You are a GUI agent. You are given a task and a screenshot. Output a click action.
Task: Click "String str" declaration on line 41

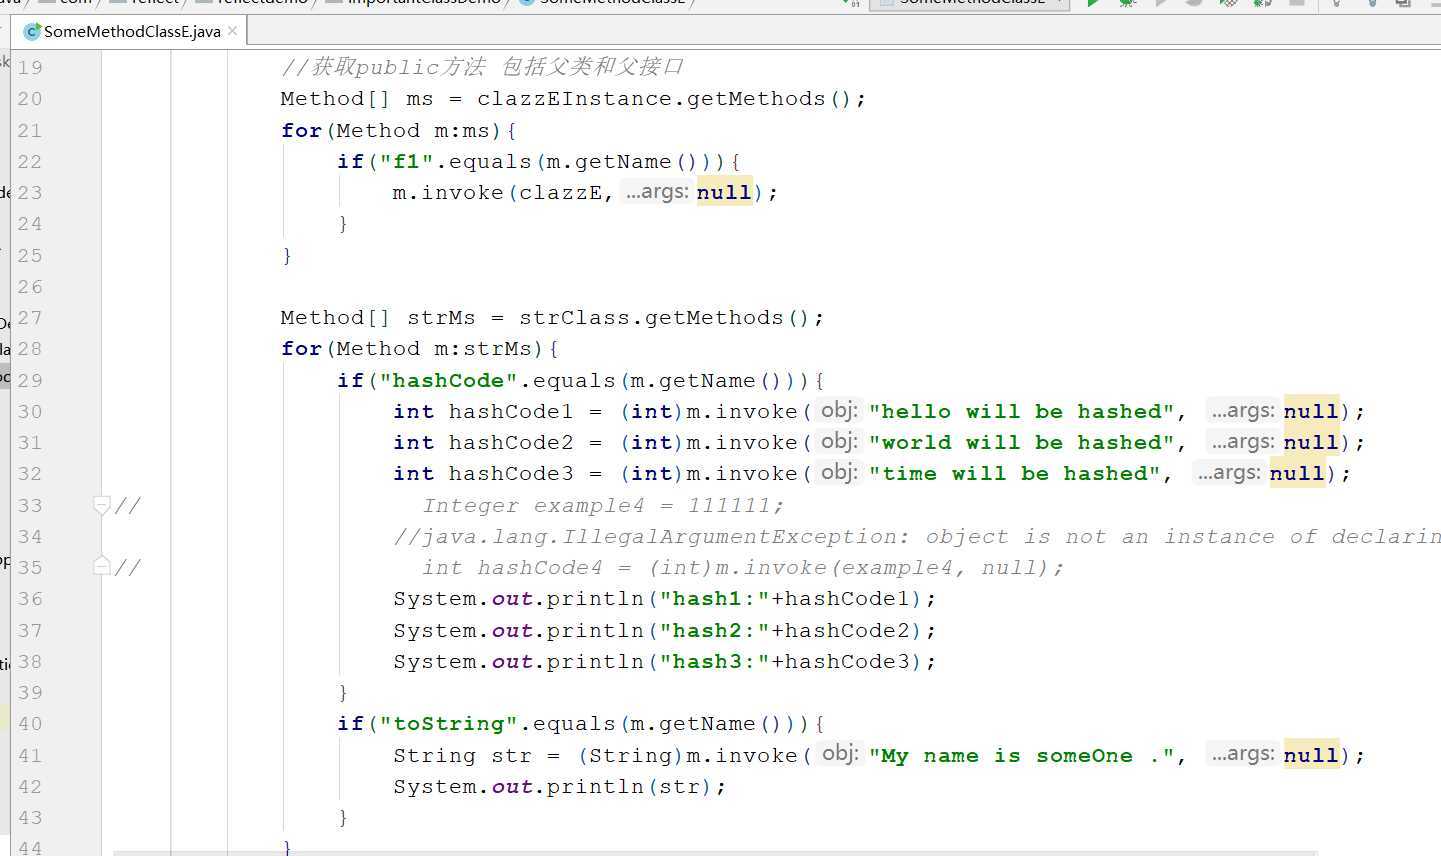462,755
